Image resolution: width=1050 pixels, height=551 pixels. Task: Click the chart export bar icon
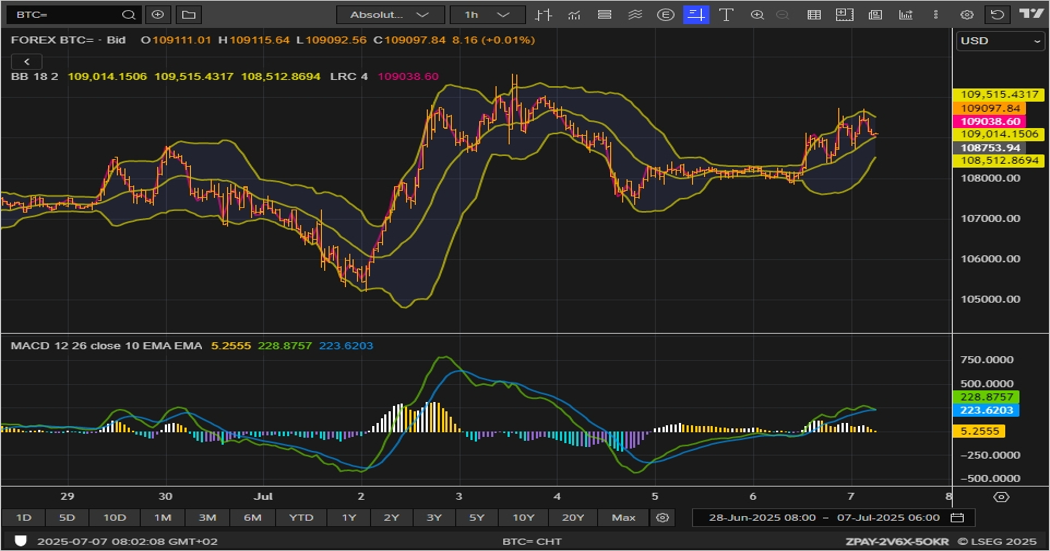point(905,14)
